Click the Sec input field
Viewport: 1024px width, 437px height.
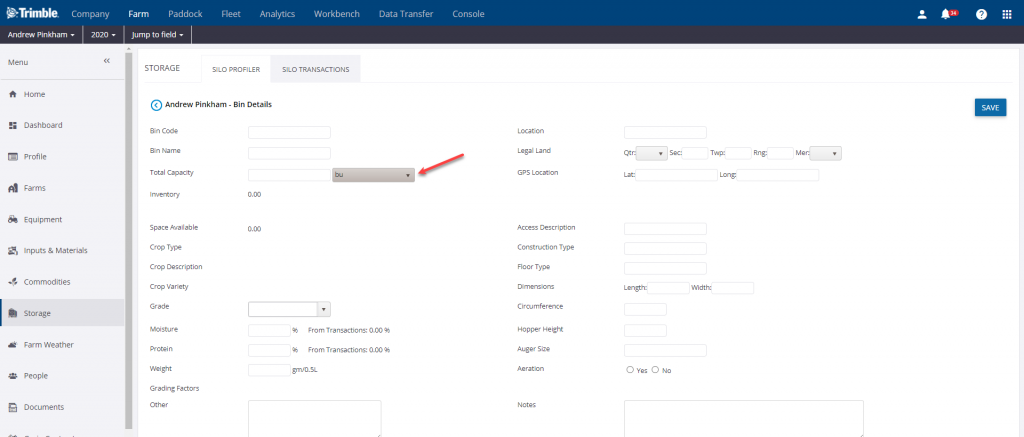tap(695, 154)
